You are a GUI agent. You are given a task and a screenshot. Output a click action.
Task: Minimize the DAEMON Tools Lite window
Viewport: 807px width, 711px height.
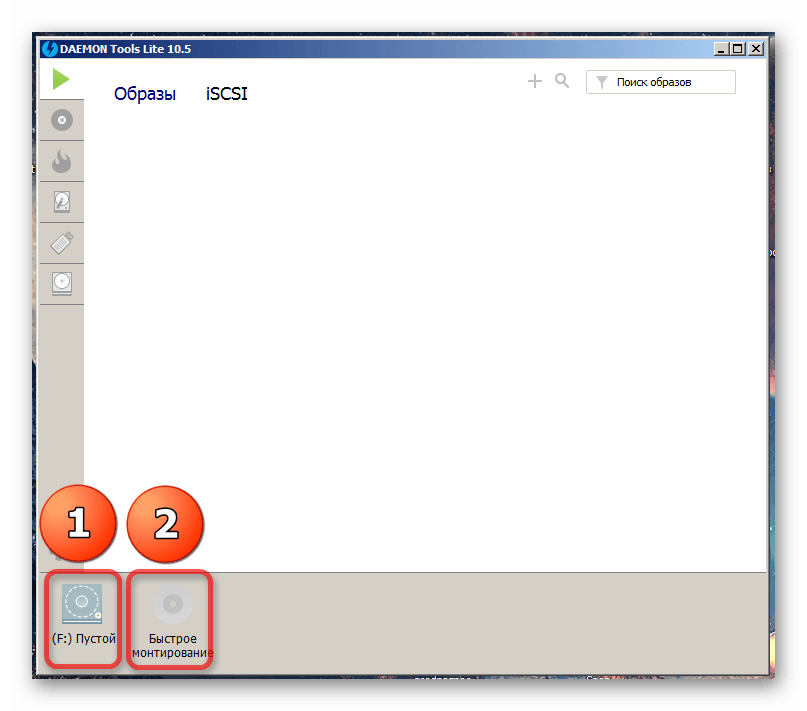point(721,49)
